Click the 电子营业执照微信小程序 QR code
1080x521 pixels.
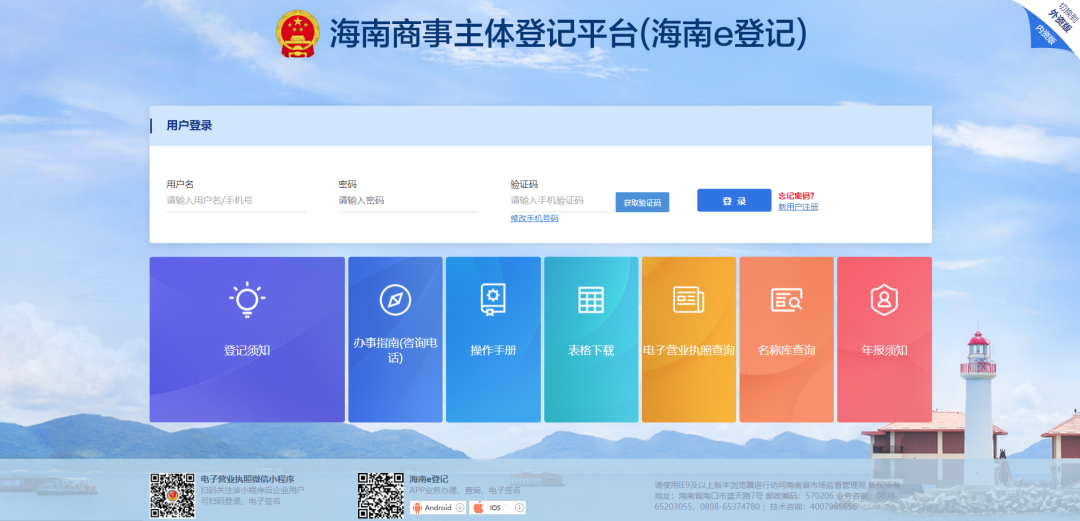(x=173, y=495)
